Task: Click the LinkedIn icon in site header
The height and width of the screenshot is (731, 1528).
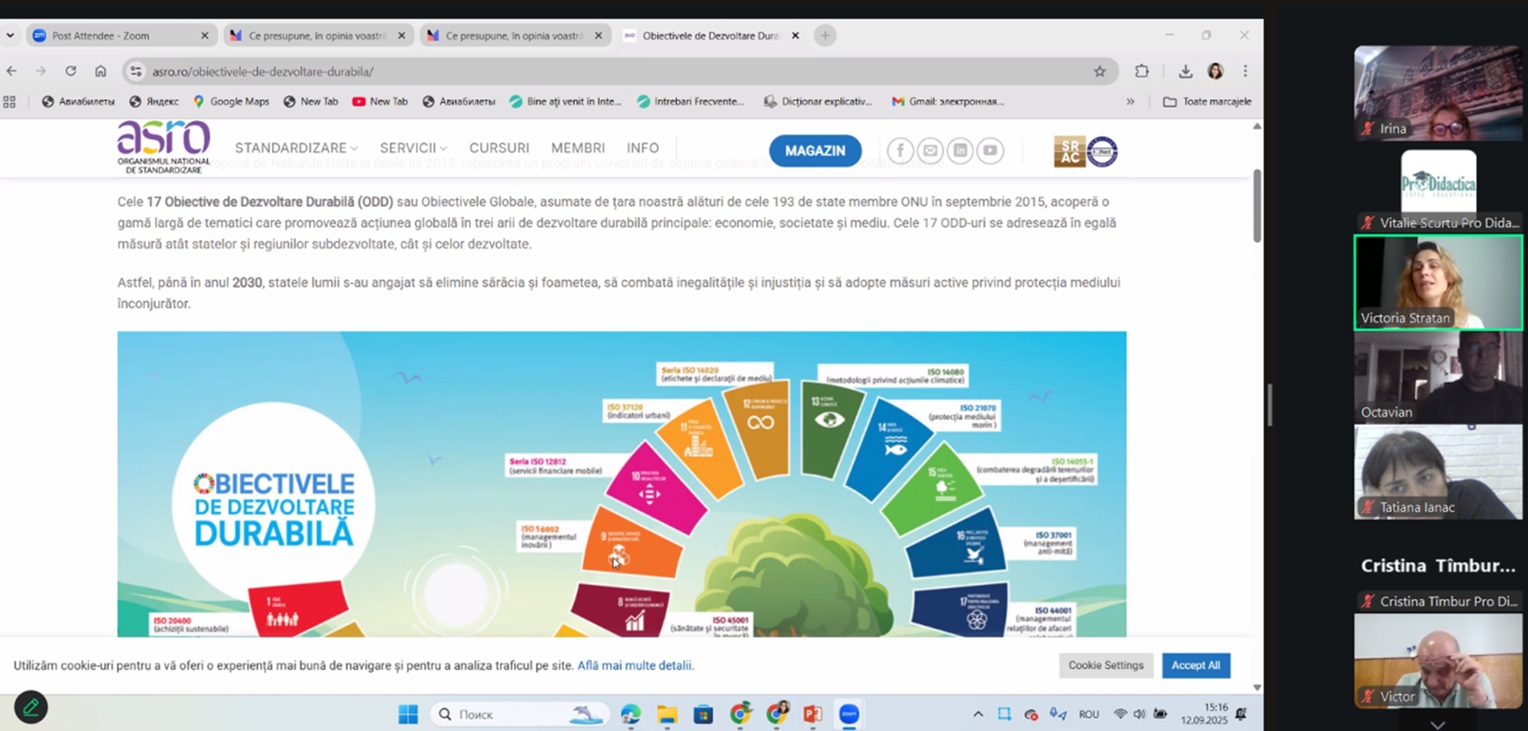Action: 960,151
